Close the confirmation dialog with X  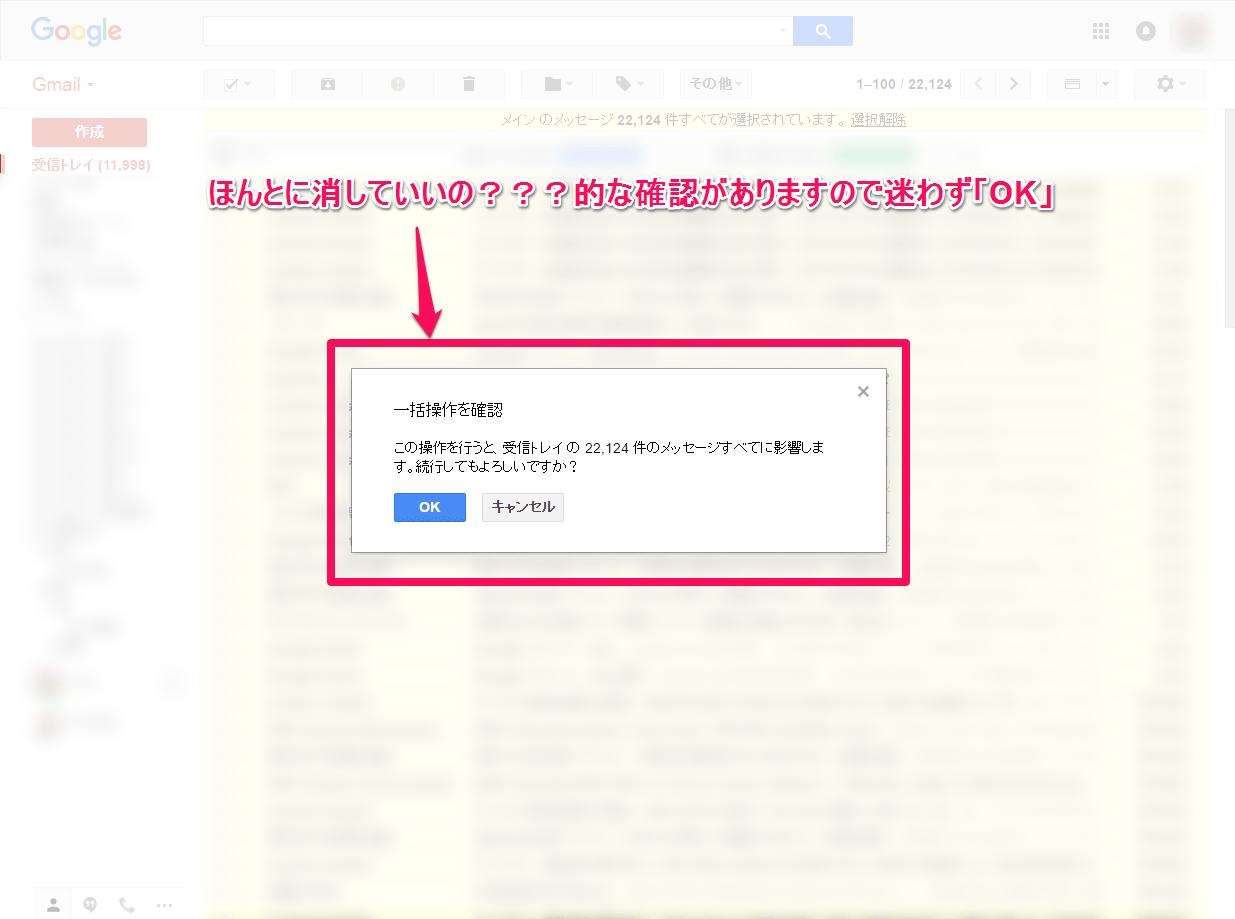coord(863,392)
